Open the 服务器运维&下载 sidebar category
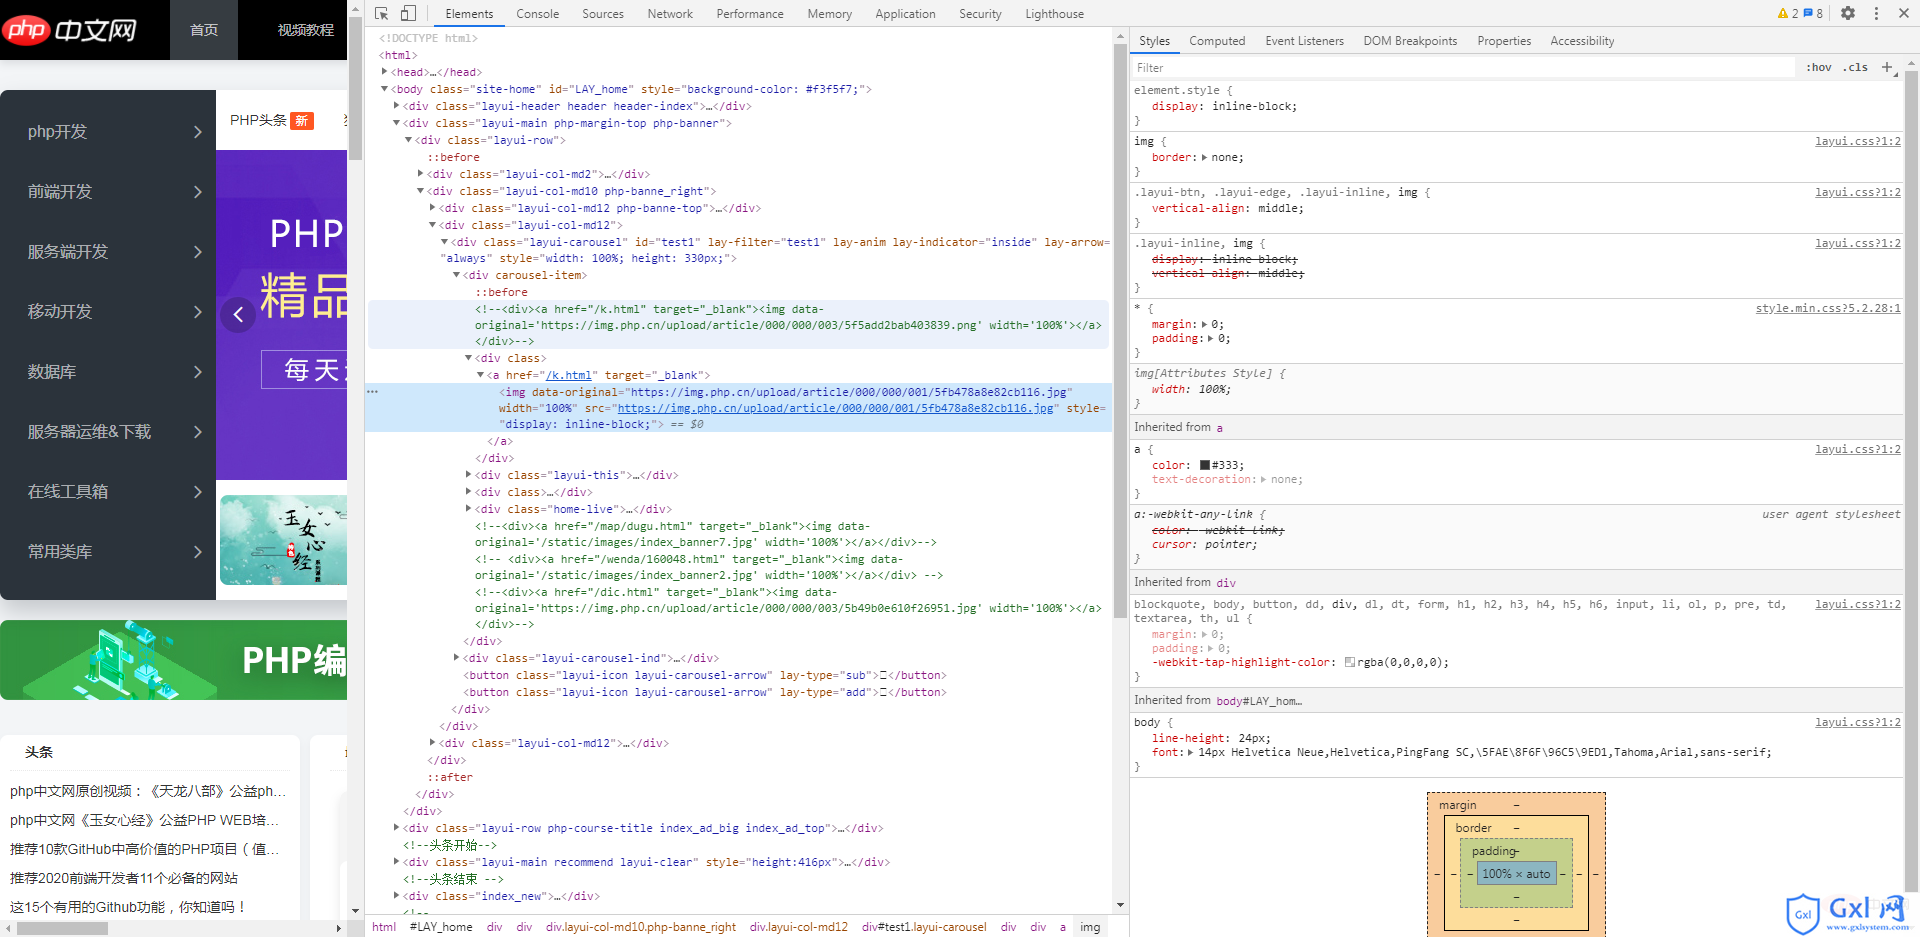This screenshot has height=937, width=1920. pyautogui.click(x=108, y=432)
